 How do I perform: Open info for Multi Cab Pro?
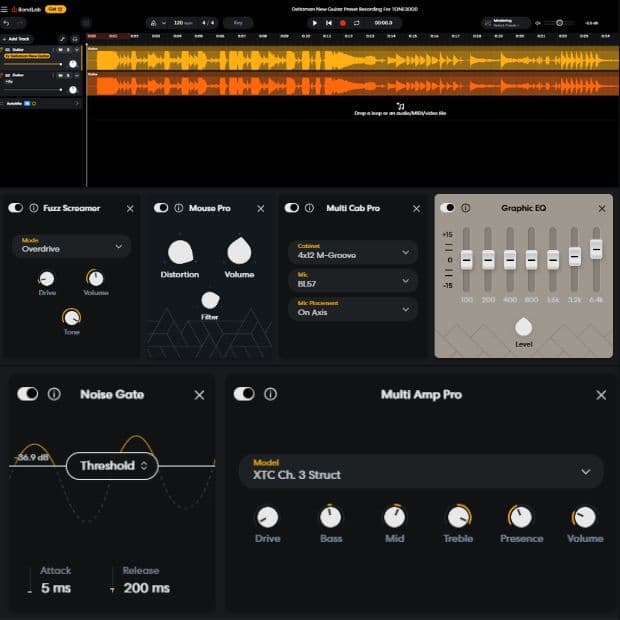[x=310, y=208]
